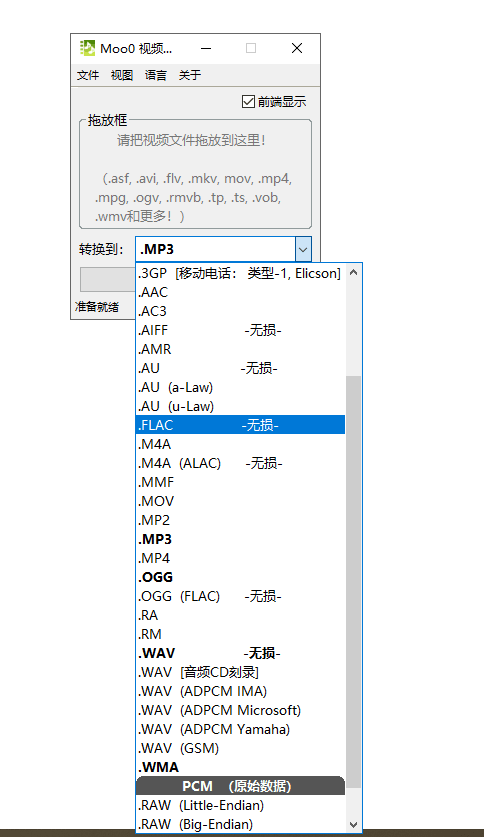Click the .MP3 combo box field
484x837 pixels.
click(215, 249)
